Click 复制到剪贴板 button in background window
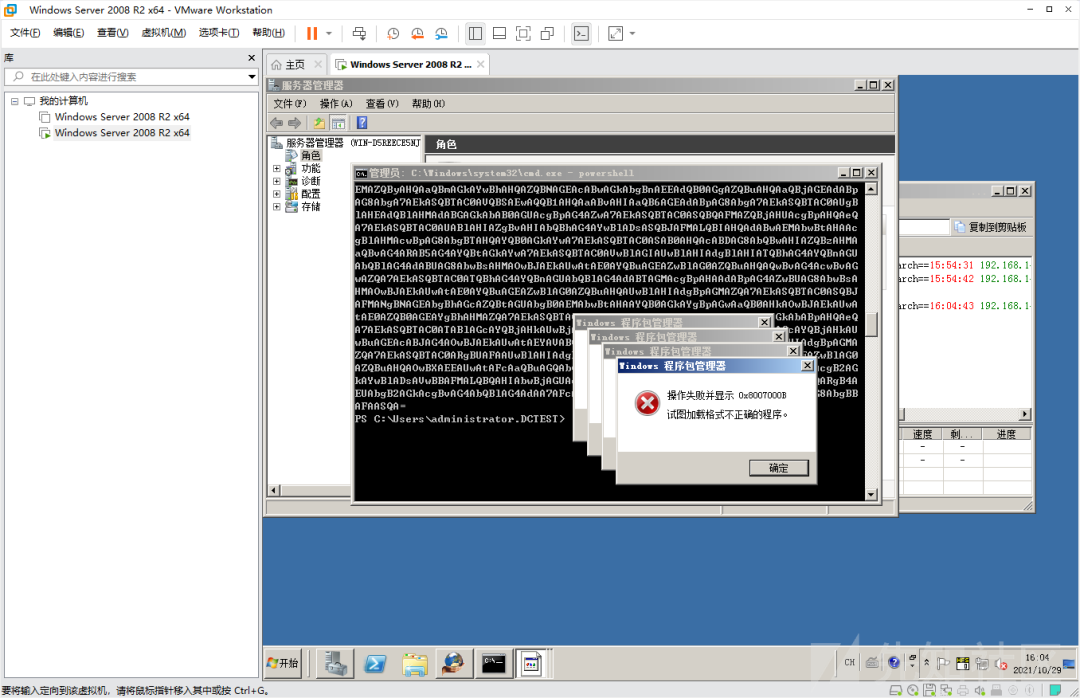The width and height of the screenshot is (1080, 698). click(992, 227)
